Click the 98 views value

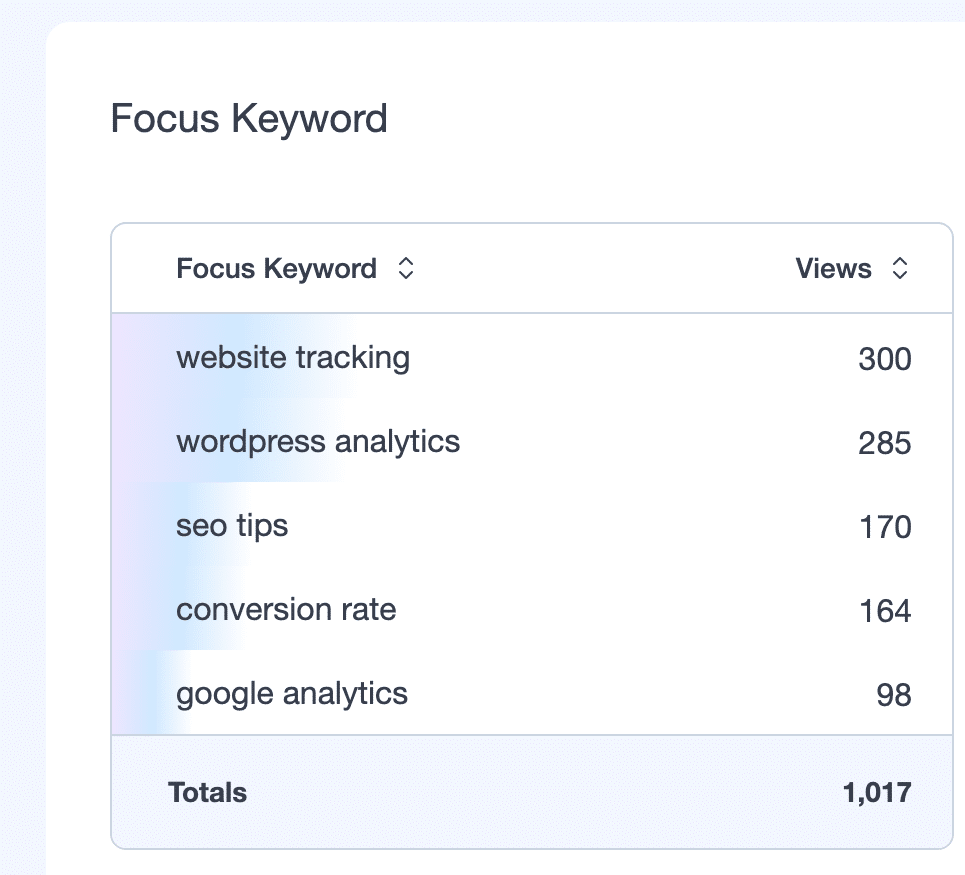(894, 695)
